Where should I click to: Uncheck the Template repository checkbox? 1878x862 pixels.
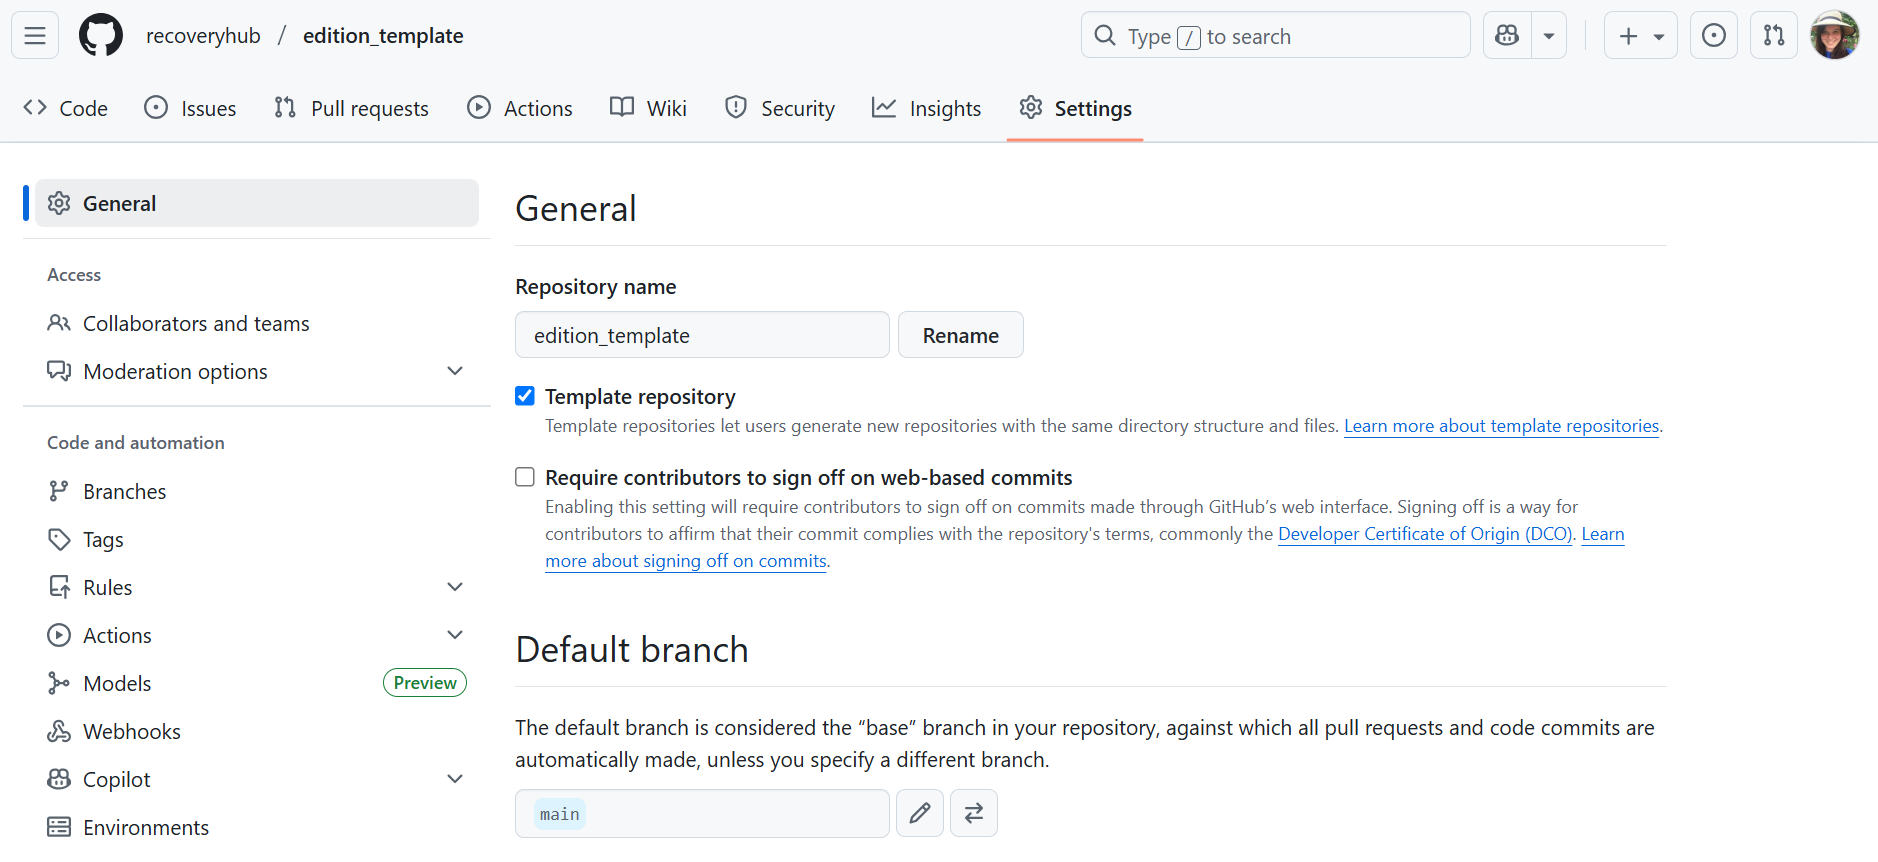[525, 396]
